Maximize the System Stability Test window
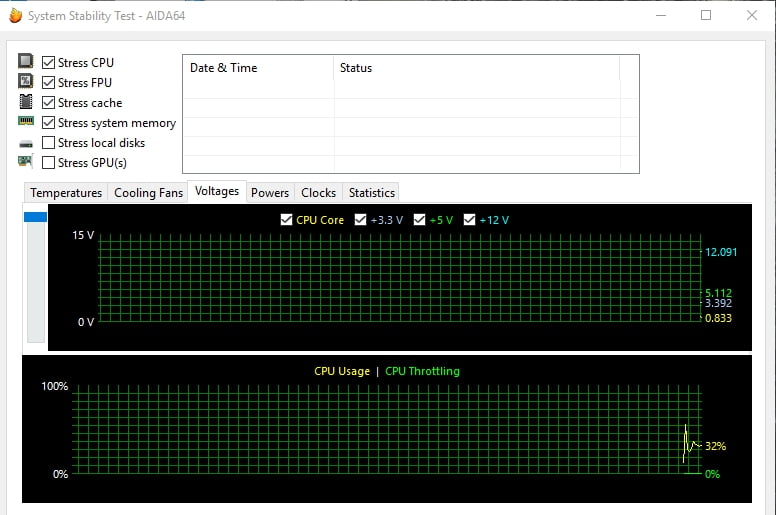 pos(706,15)
